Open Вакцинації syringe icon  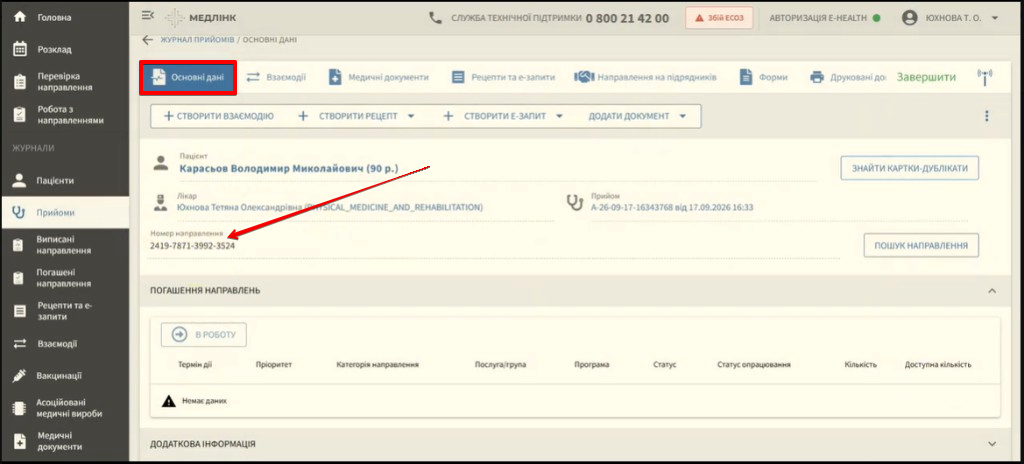coord(20,376)
